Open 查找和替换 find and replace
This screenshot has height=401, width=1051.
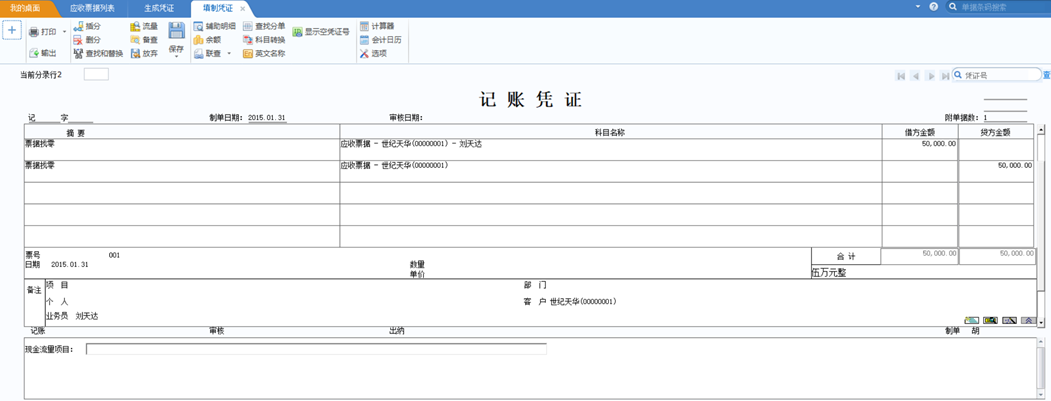click(96, 54)
